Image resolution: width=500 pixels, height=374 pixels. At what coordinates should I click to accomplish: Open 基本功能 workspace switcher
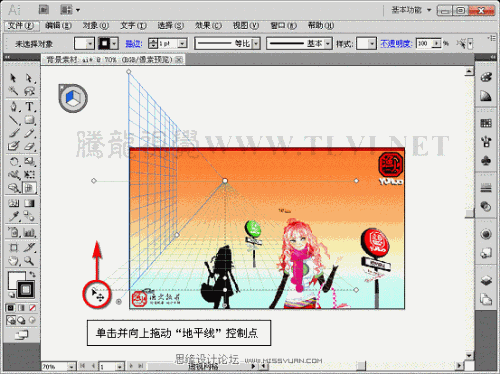(x=411, y=10)
